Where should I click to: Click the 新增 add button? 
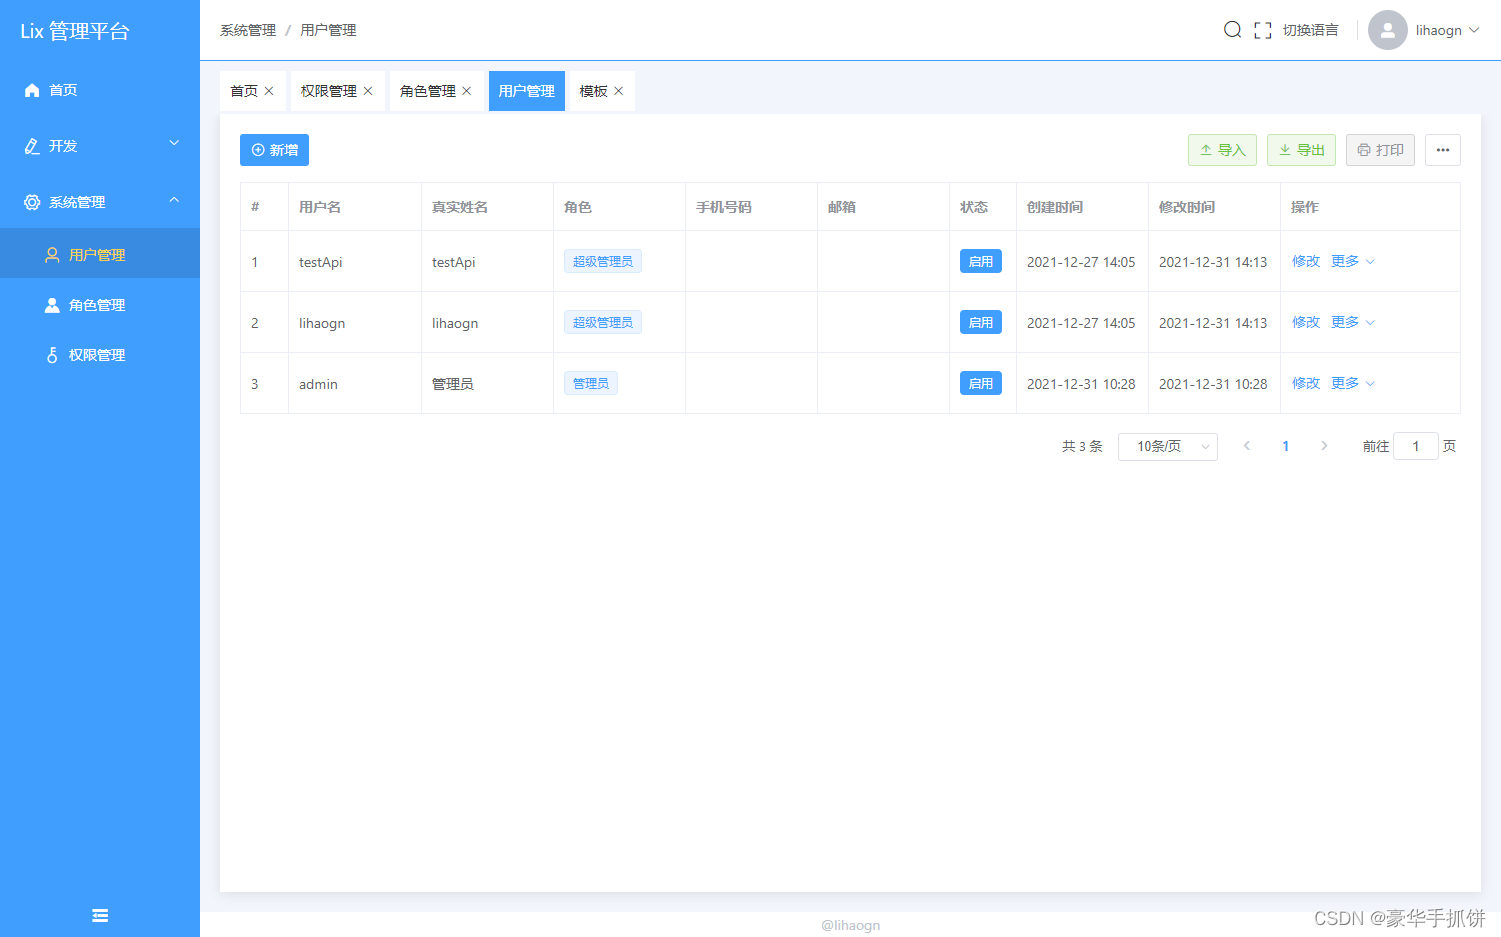tap(274, 150)
